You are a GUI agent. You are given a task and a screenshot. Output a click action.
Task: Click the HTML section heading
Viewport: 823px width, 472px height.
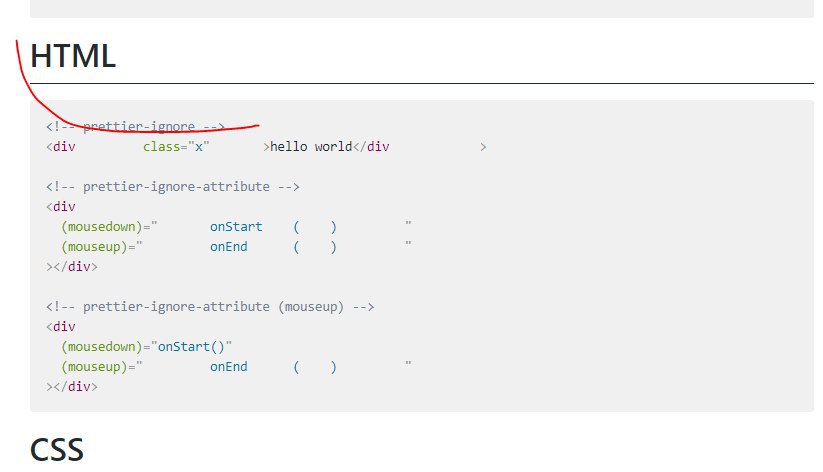pos(73,56)
